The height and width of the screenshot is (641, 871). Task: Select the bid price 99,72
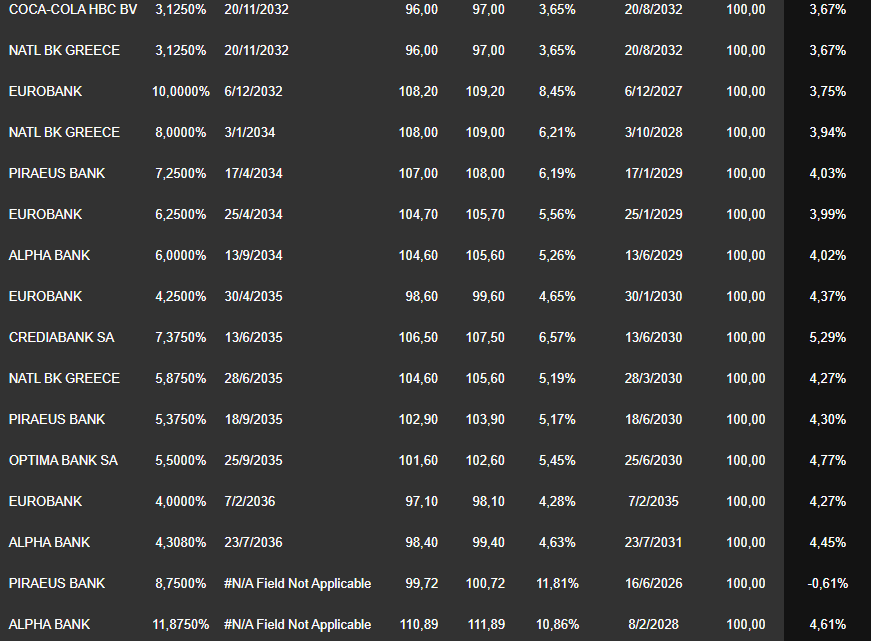[422, 583]
